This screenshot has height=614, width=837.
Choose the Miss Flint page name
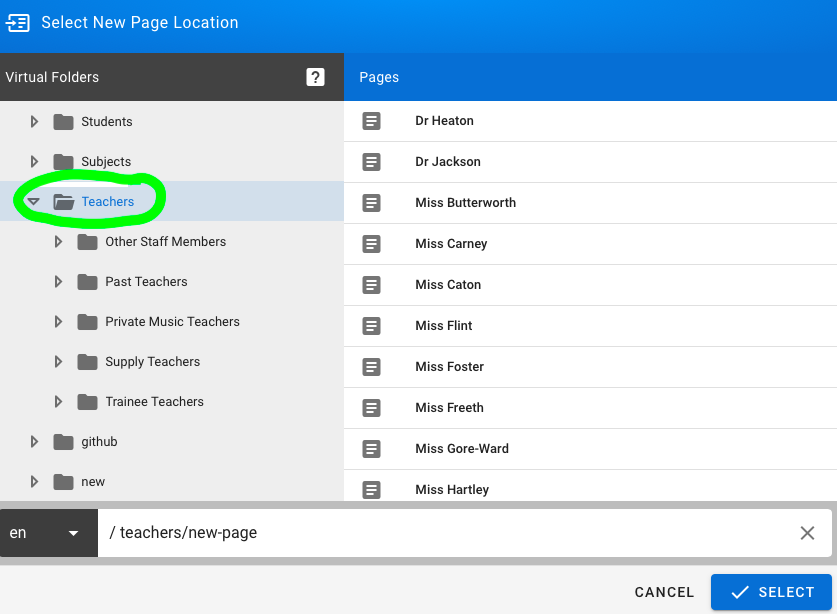444,326
